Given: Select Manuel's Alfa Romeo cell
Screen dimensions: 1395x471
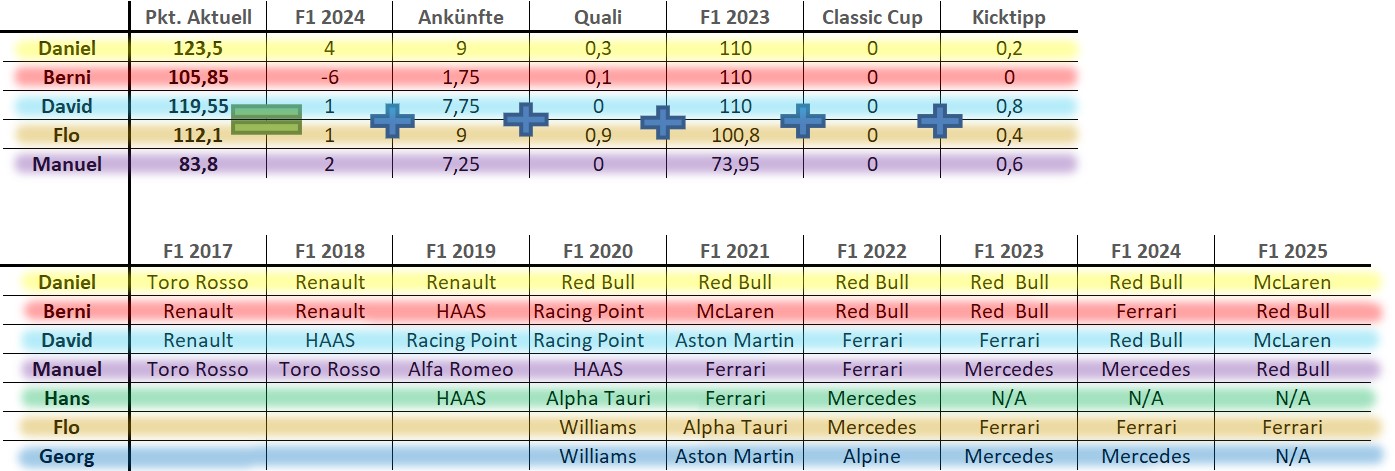Looking at the screenshot, I should [461, 369].
